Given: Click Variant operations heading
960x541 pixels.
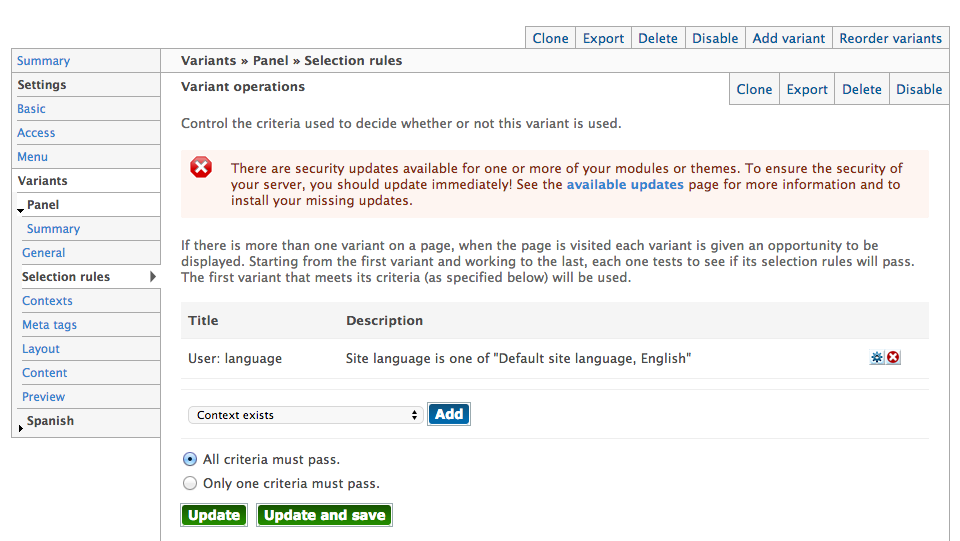Looking at the screenshot, I should (242, 87).
